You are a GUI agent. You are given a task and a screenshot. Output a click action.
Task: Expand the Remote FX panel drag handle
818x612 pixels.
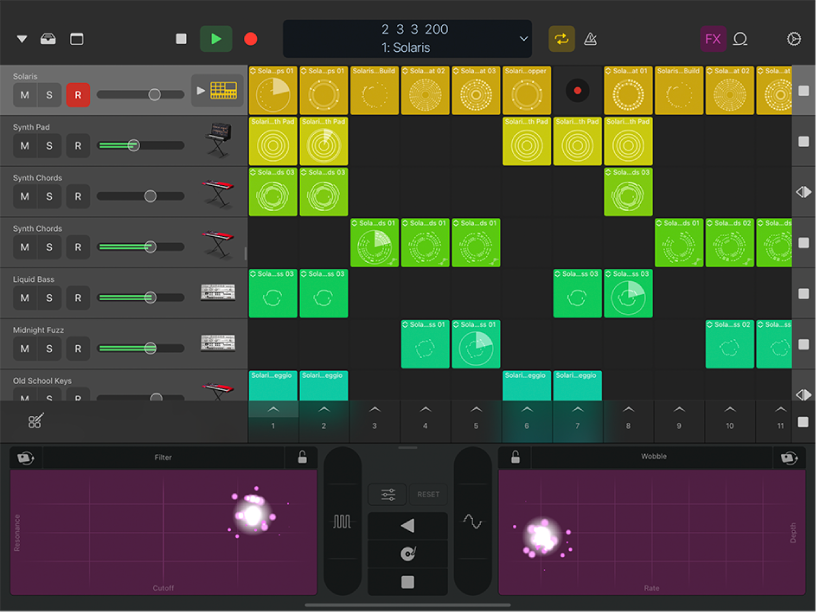pyautogui.click(x=407, y=447)
